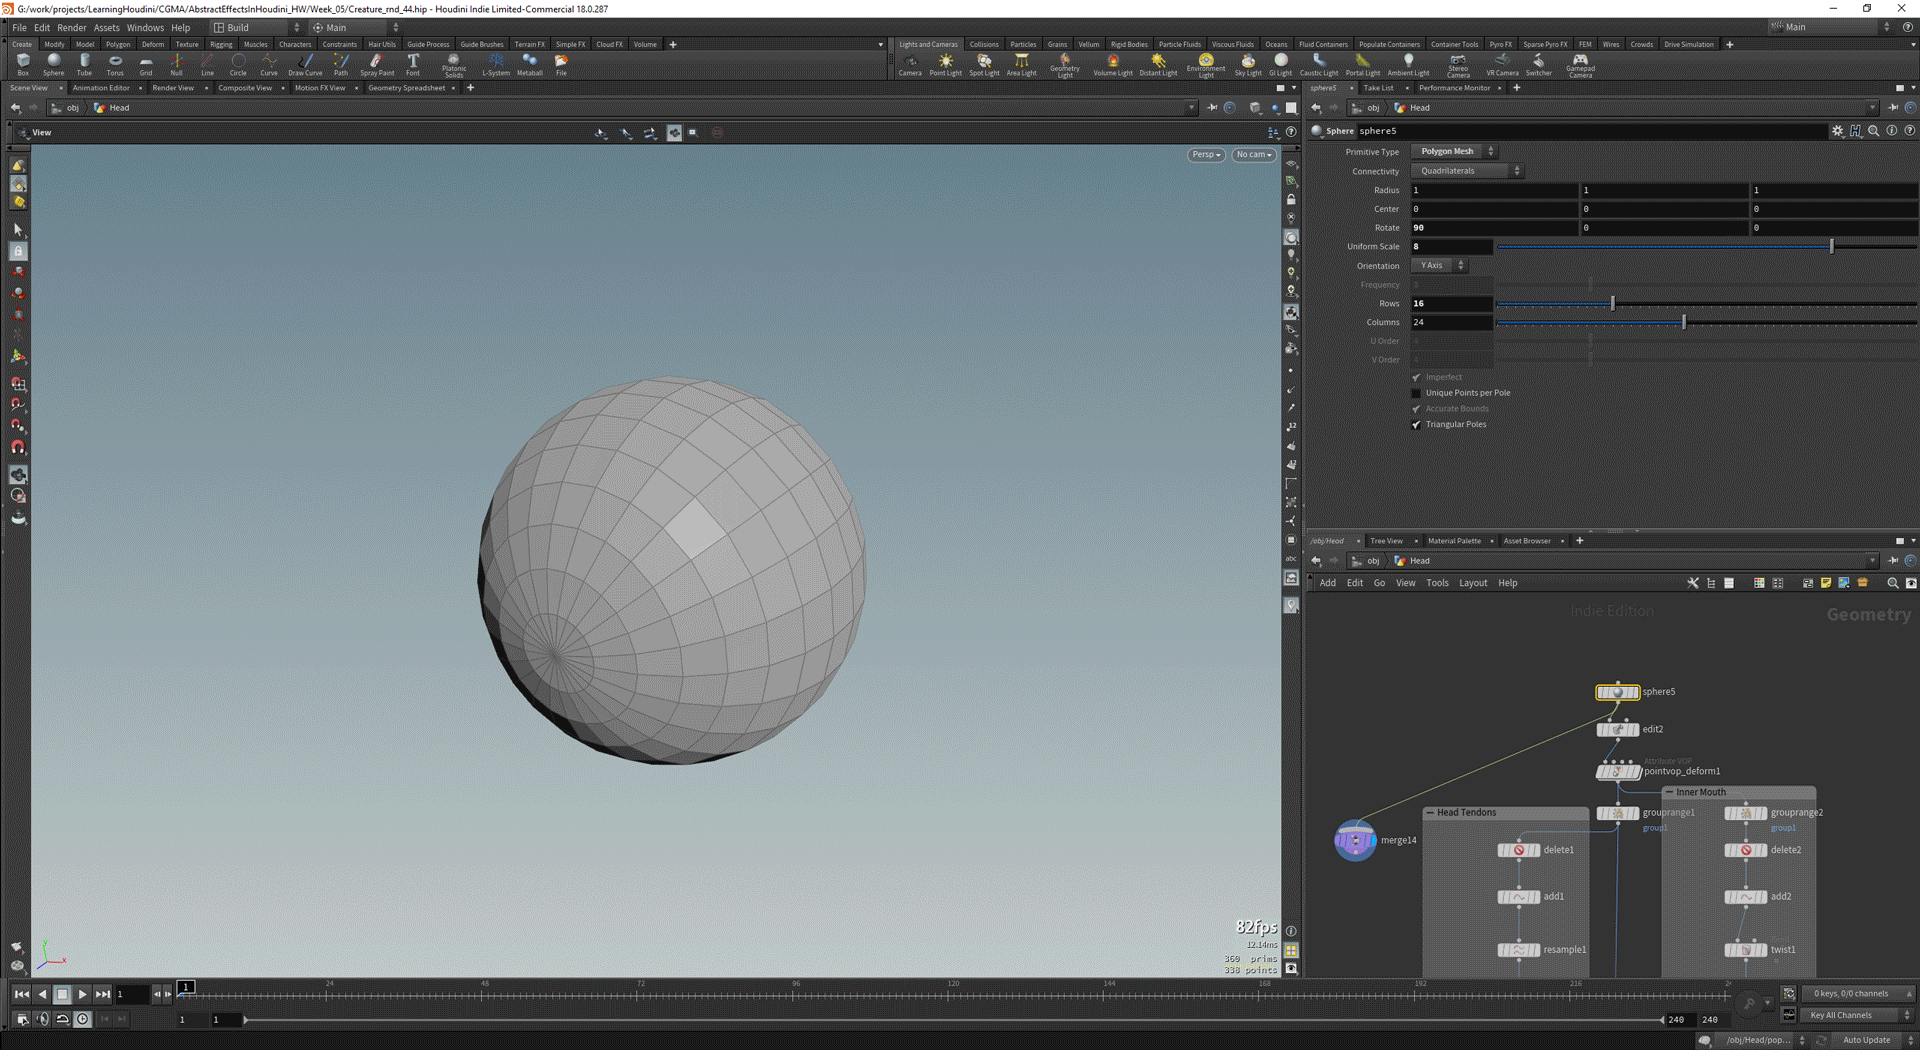Screen dimensions: 1920x1050
Task: Open the Orientation Y Axis dropdown
Action: pos(1439,265)
